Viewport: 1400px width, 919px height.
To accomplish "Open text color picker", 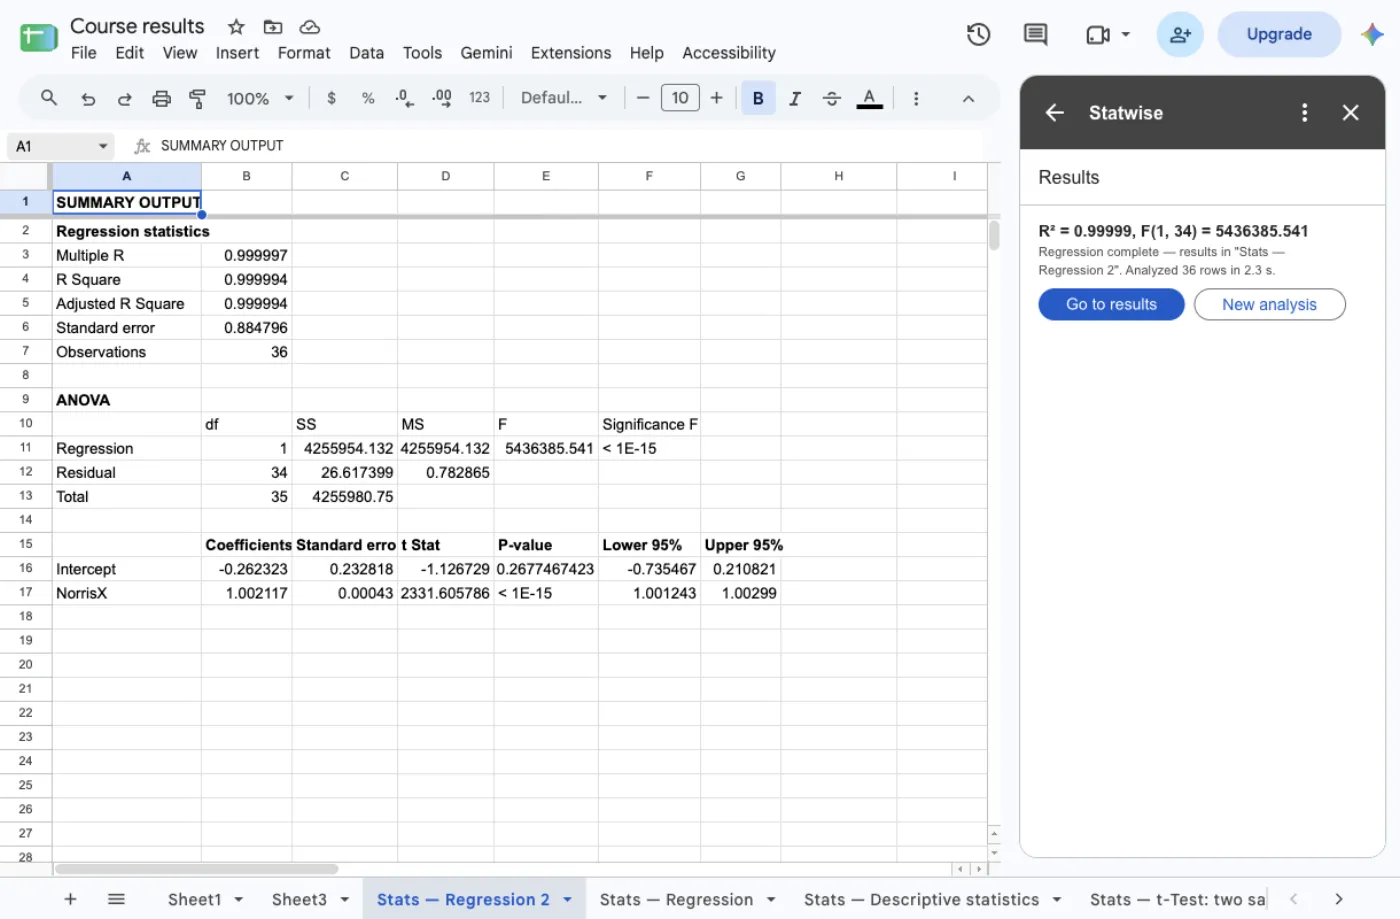I will pos(869,98).
